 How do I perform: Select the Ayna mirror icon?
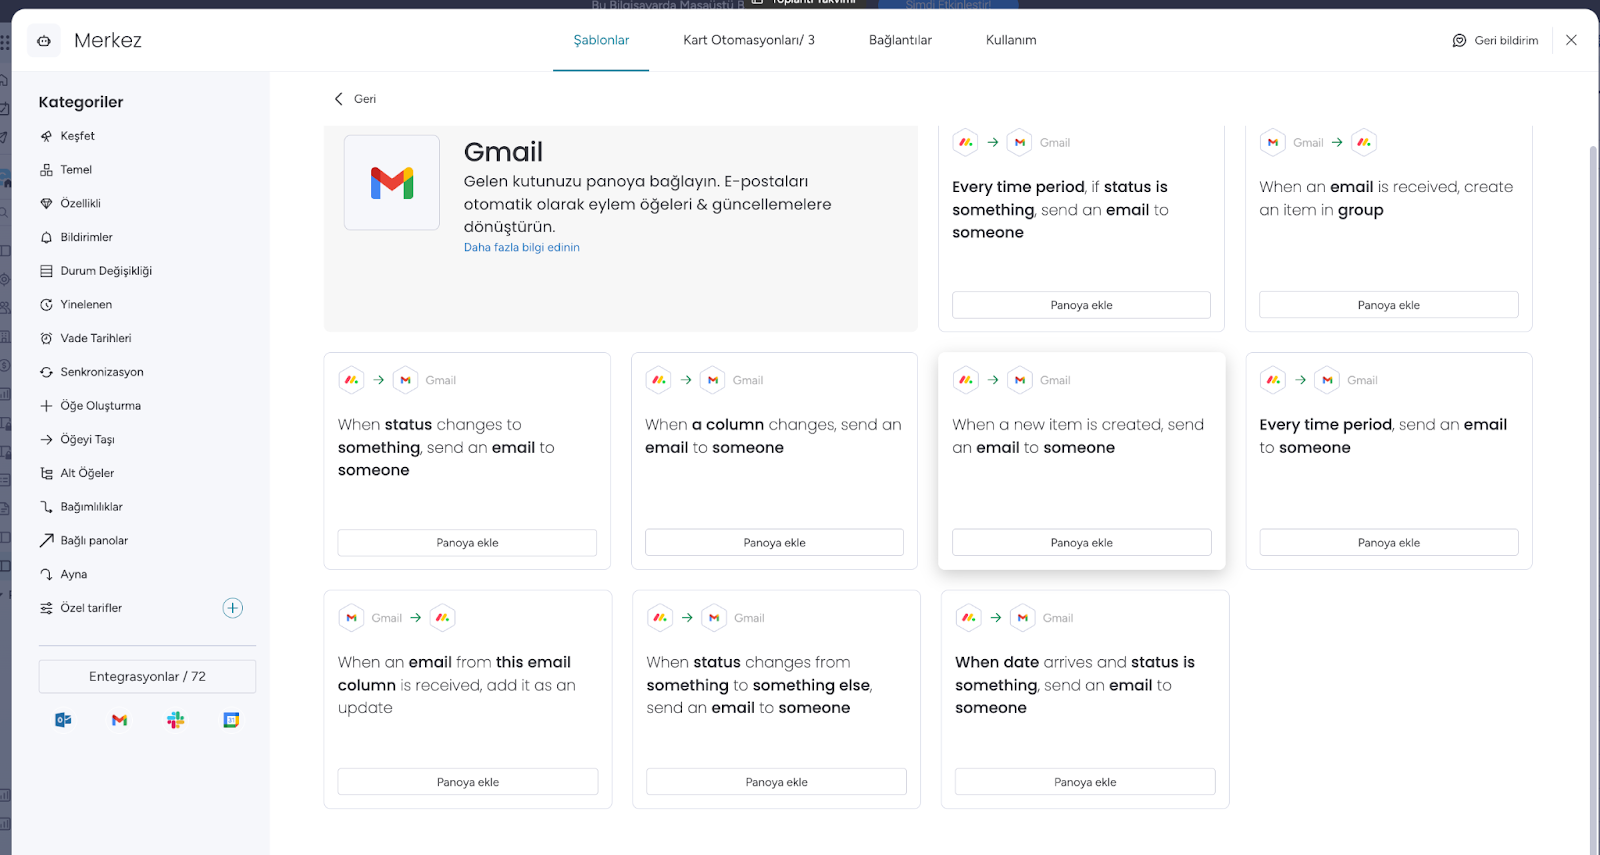pos(46,575)
